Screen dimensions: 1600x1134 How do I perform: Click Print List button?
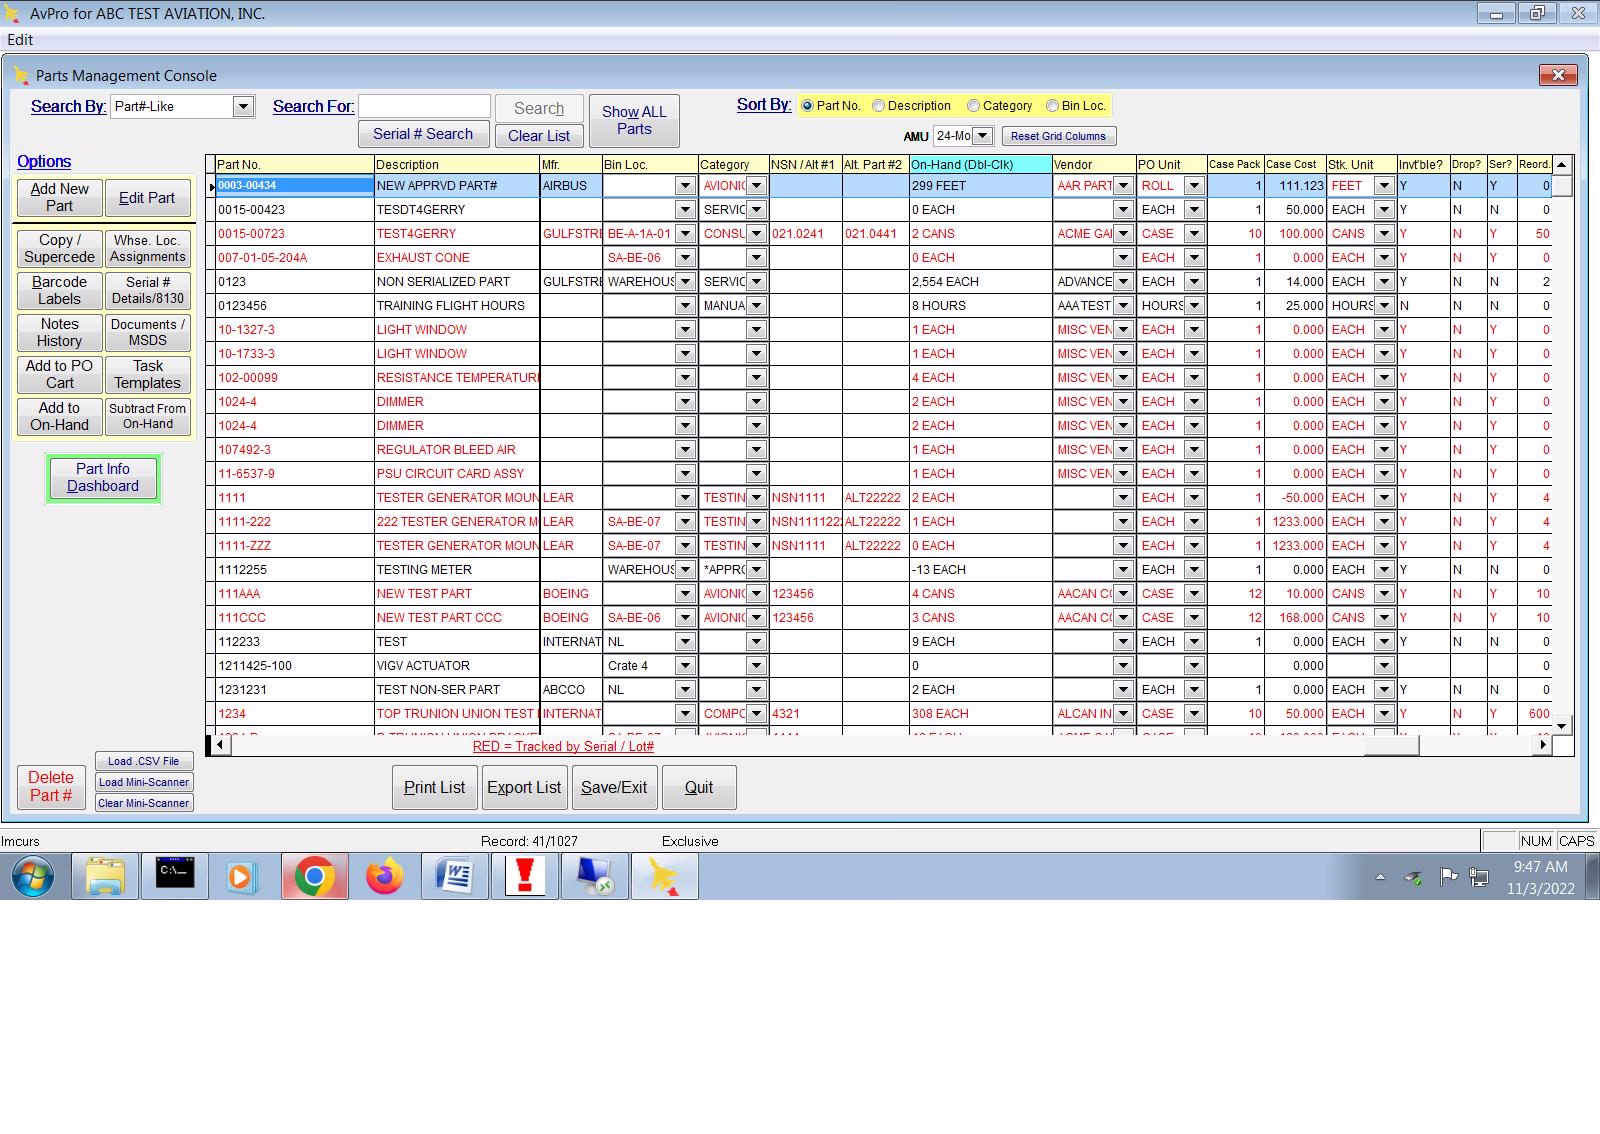point(434,788)
